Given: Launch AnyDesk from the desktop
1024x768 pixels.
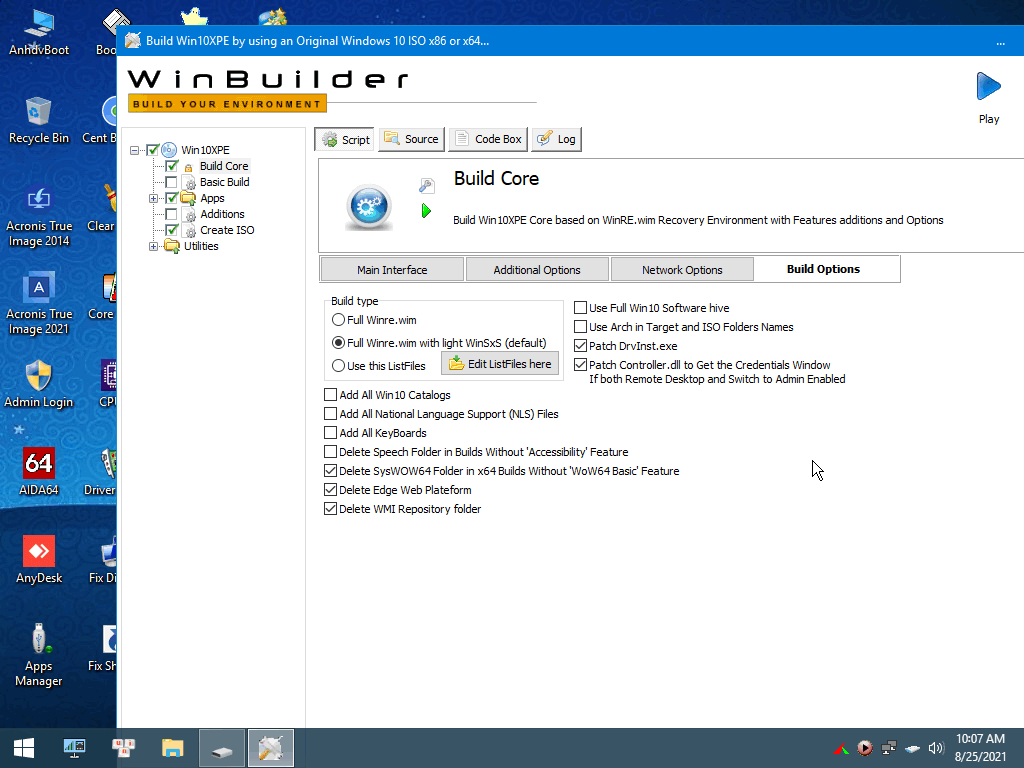Looking at the screenshot, I should pos(39,560).
